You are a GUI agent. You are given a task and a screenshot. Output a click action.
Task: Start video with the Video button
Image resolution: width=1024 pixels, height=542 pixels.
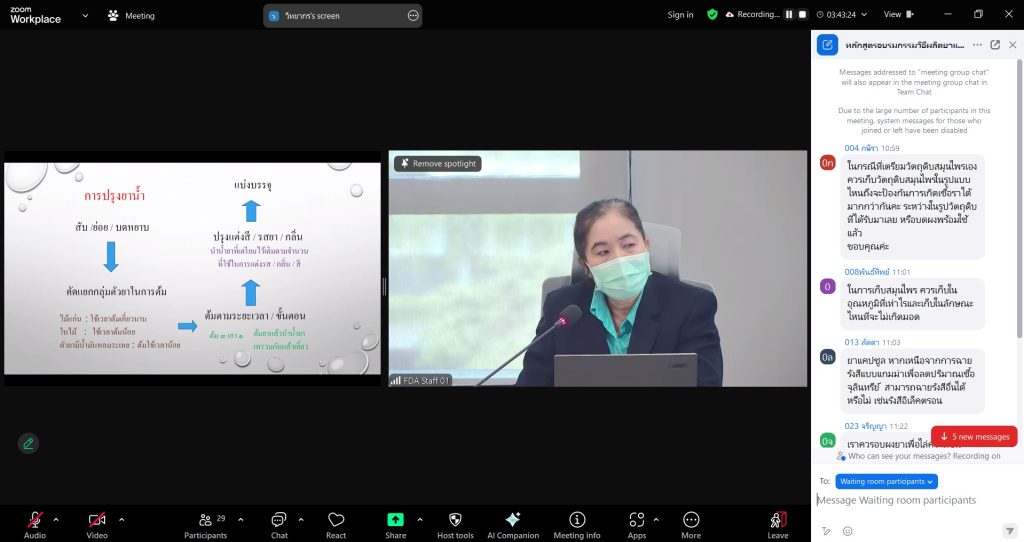click(x=97, y=520)
